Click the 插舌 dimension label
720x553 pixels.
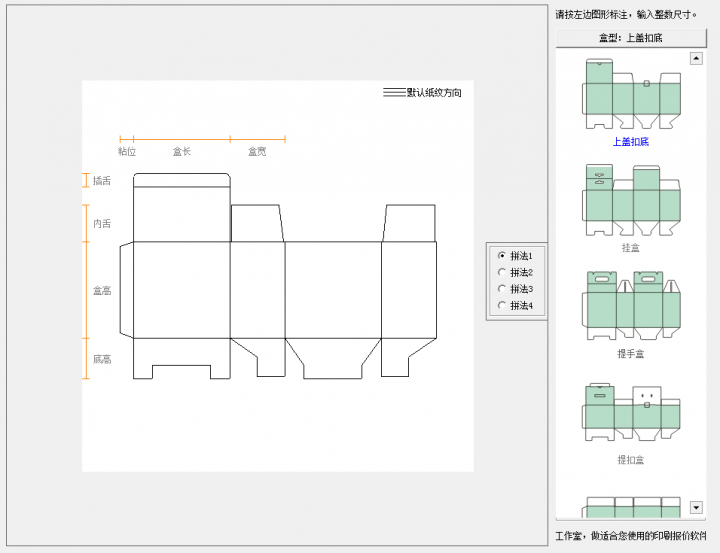point(102,181)
